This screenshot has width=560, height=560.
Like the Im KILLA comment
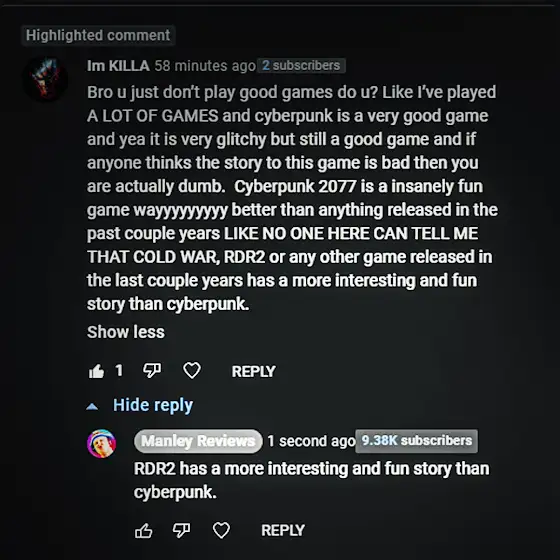tap(96, 371)
